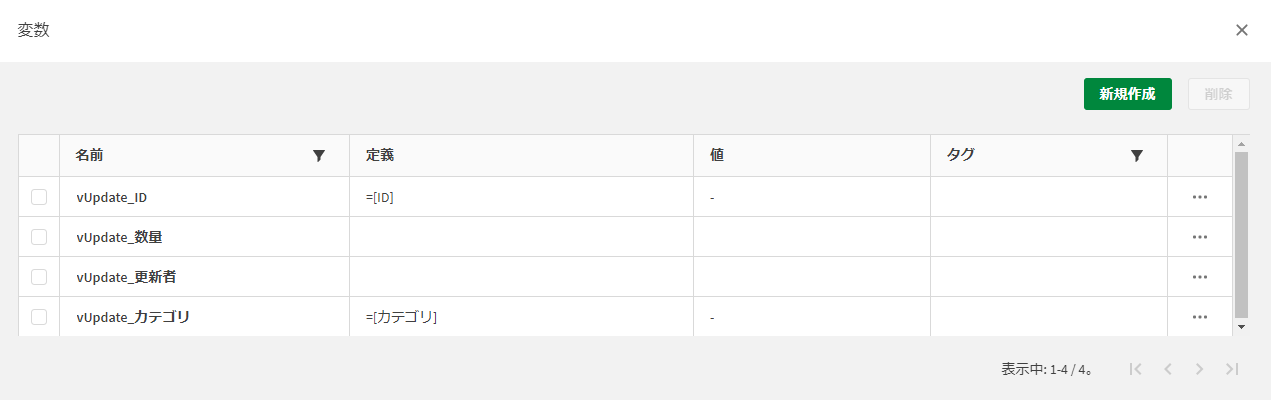Open more options for vUpdate_ID
Image resolution: width=1271 pixels, height=400 pixels.
1200,197
